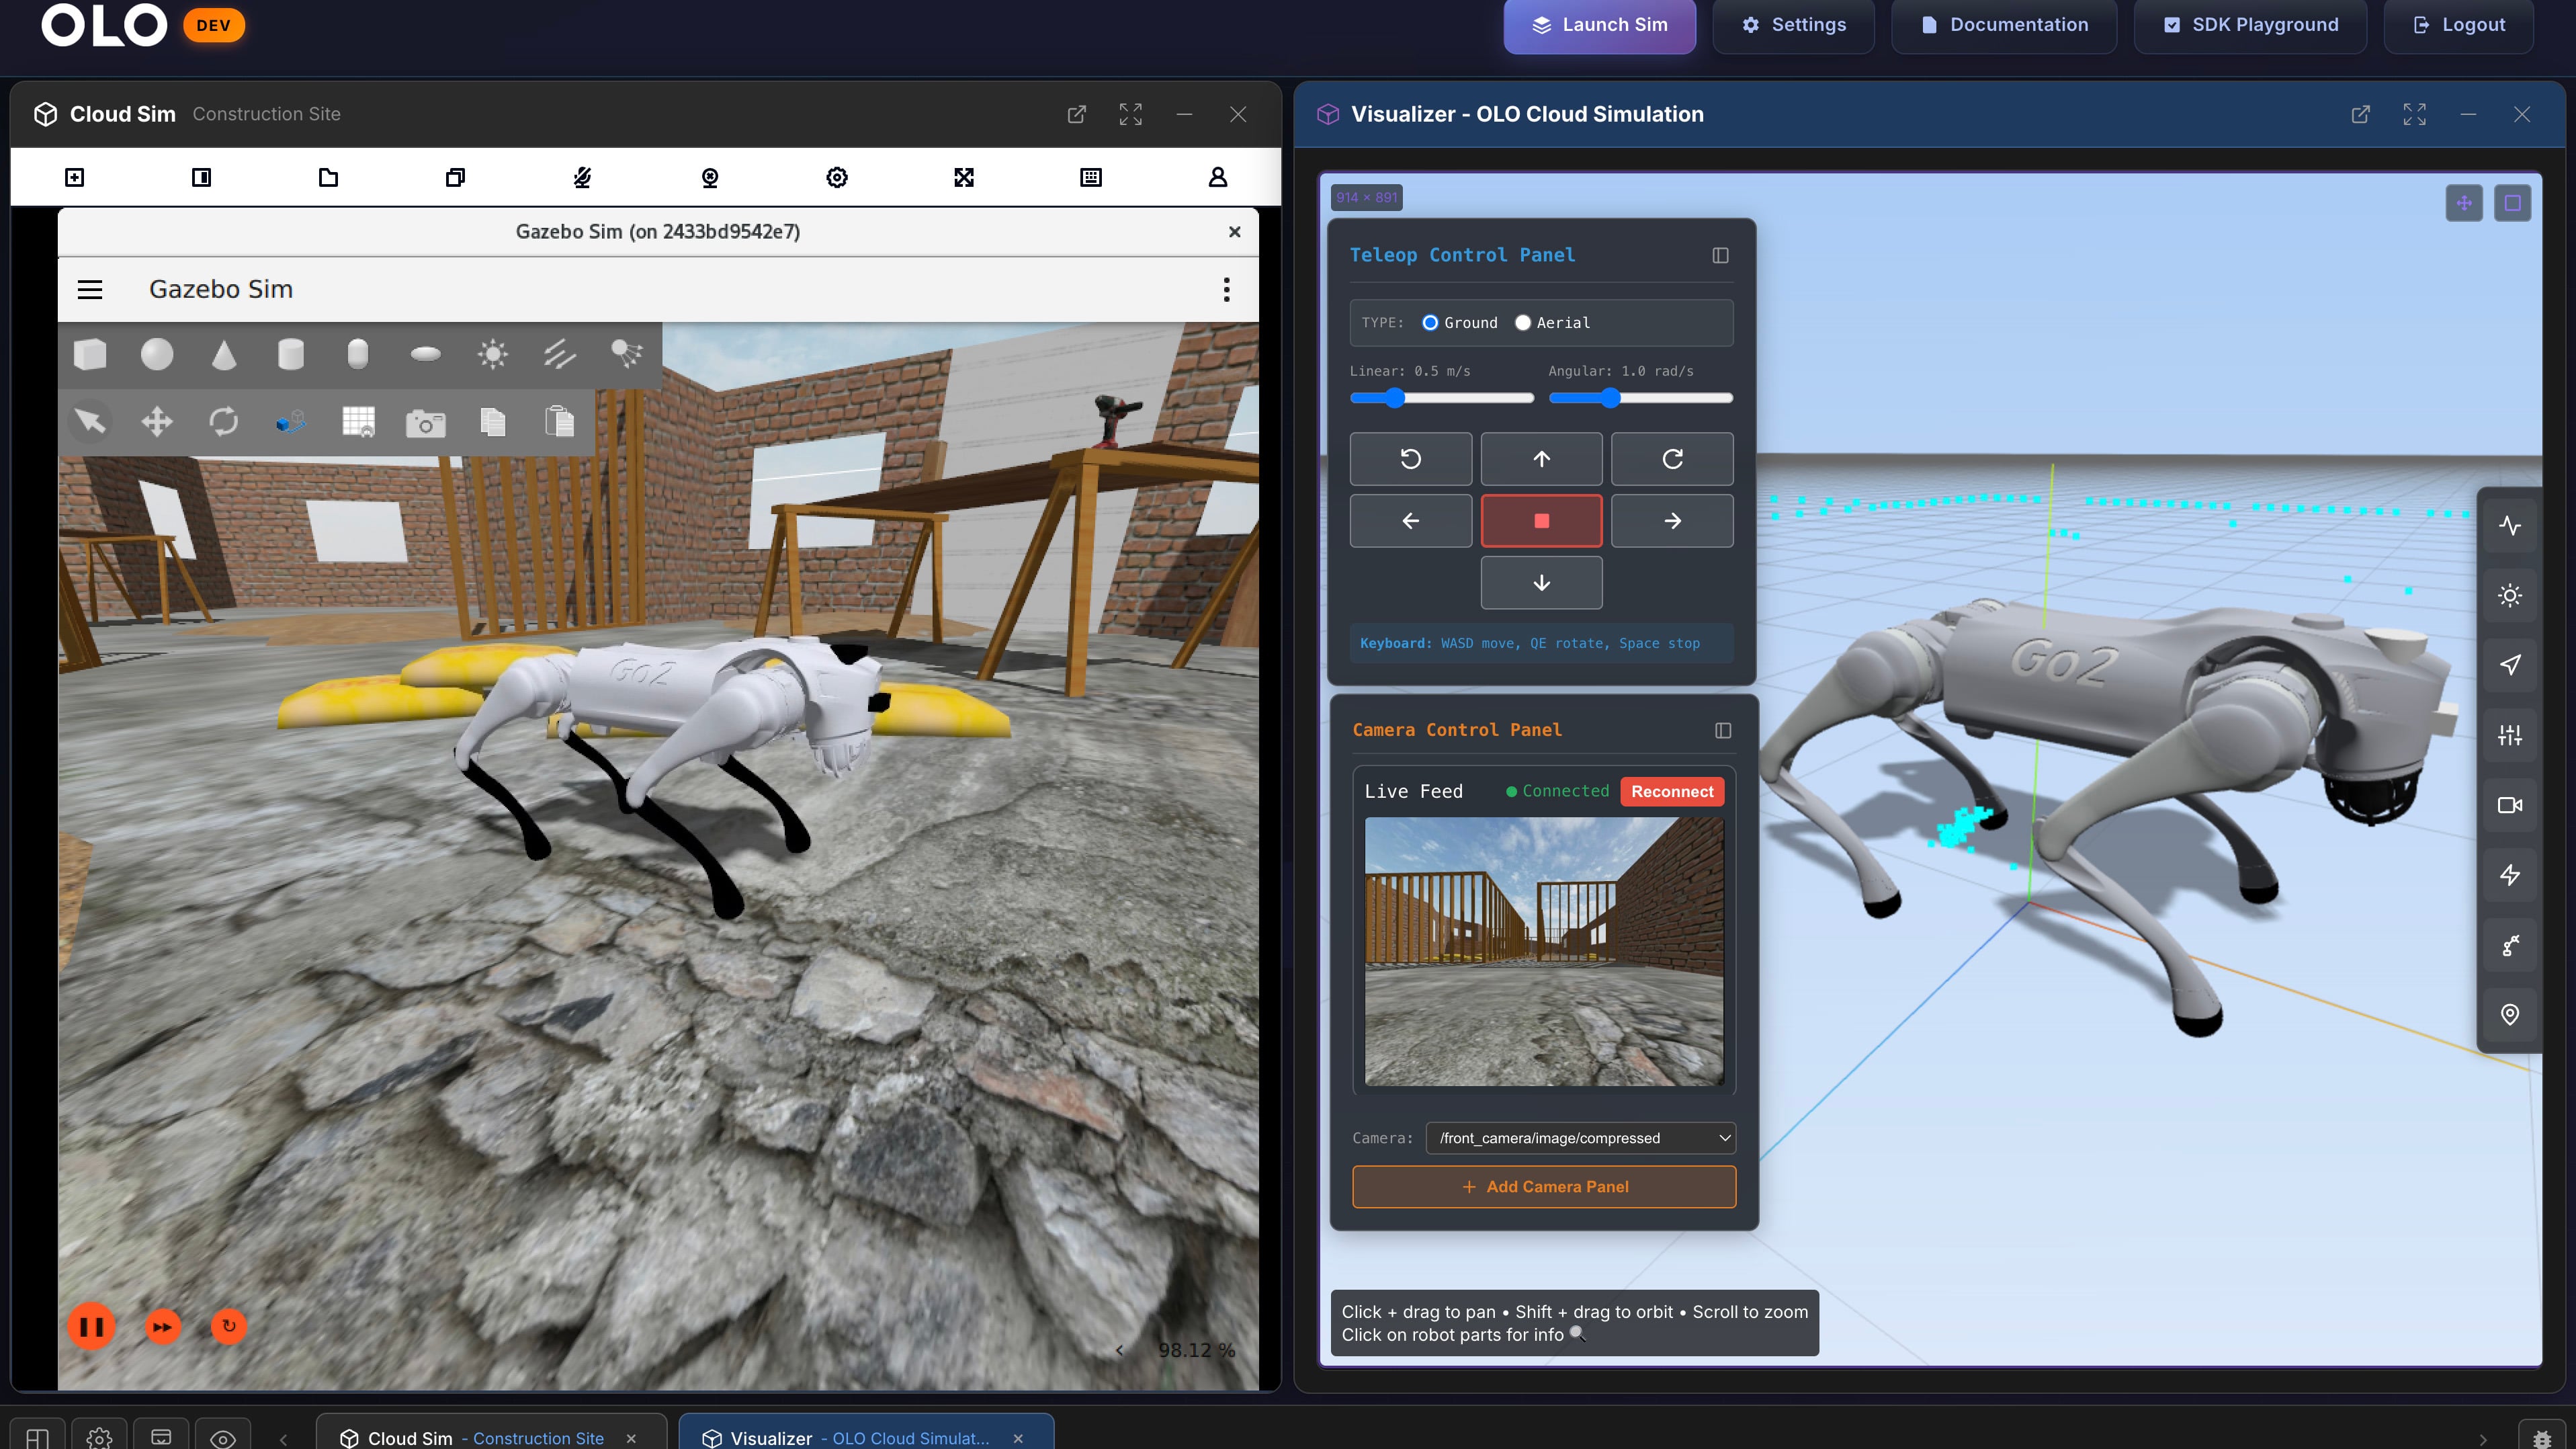Adjust the Angular speed slider
The image size is (2576, 1449).
coord(1640,398)
